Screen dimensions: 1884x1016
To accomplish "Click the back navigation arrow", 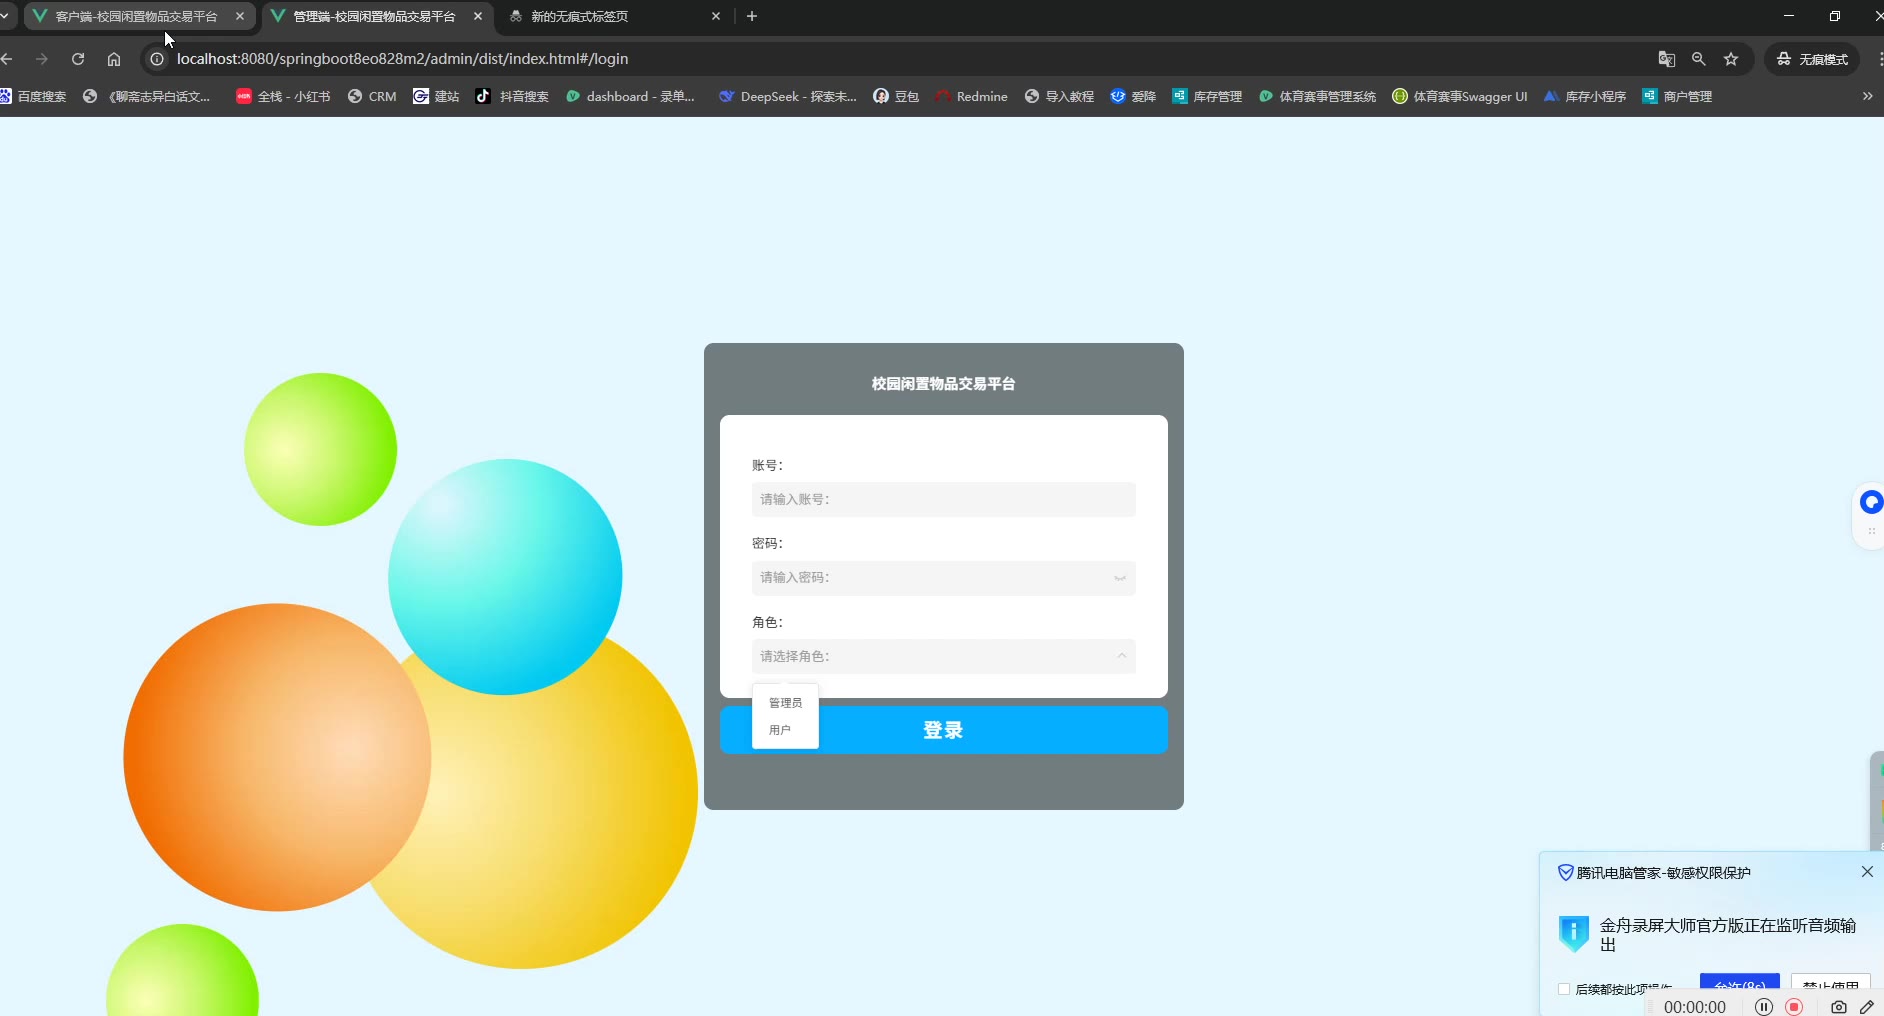I will click(7, 59).
